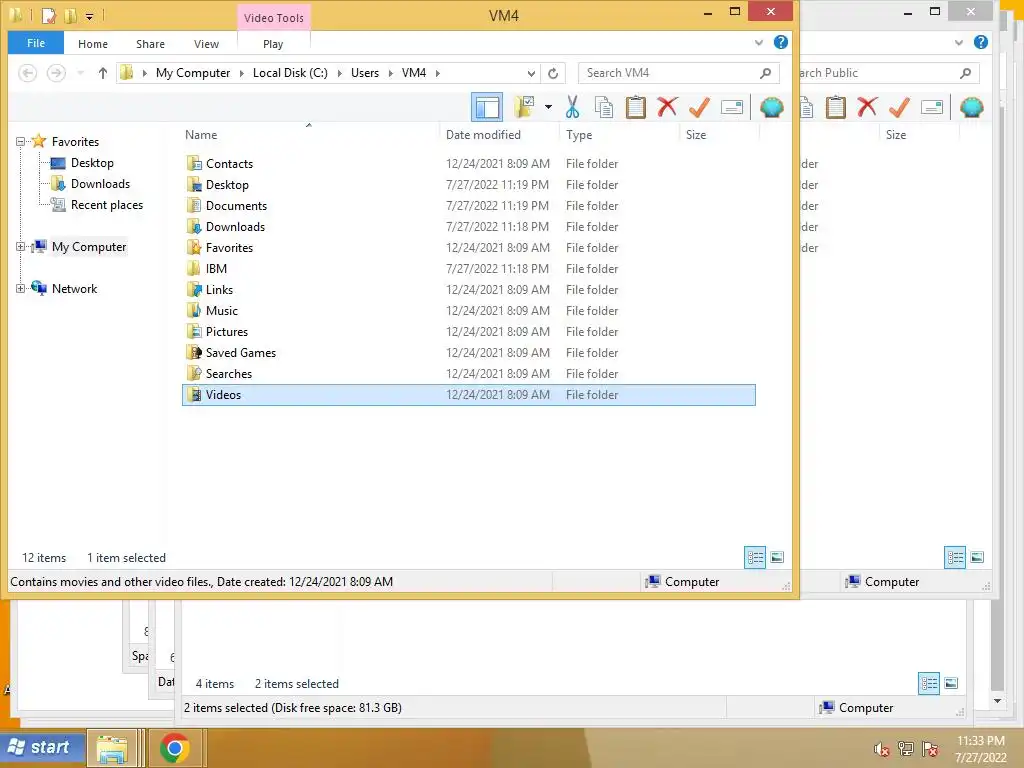
Task: Click My Computer in the address breadcrumb
Action: pyautogui.click(x=193, y=73)
